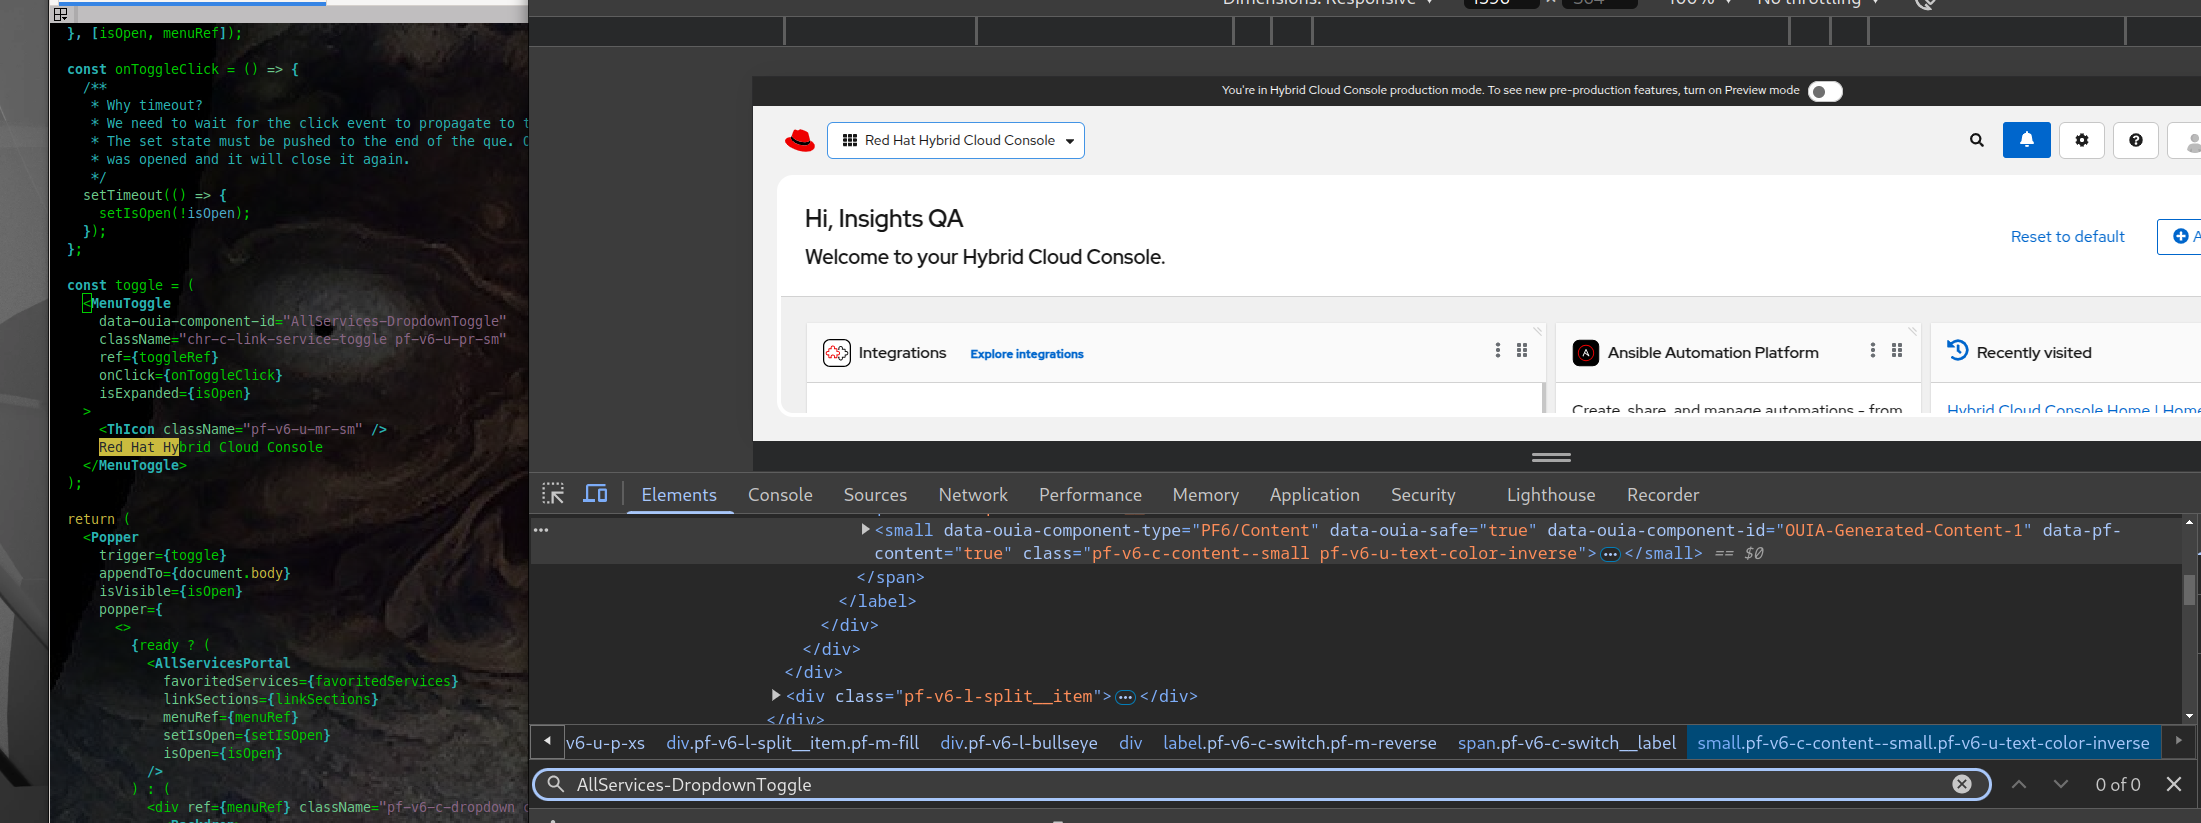Click the Reset to default link
The image size is (2201, 823).
coord(2068,237)
